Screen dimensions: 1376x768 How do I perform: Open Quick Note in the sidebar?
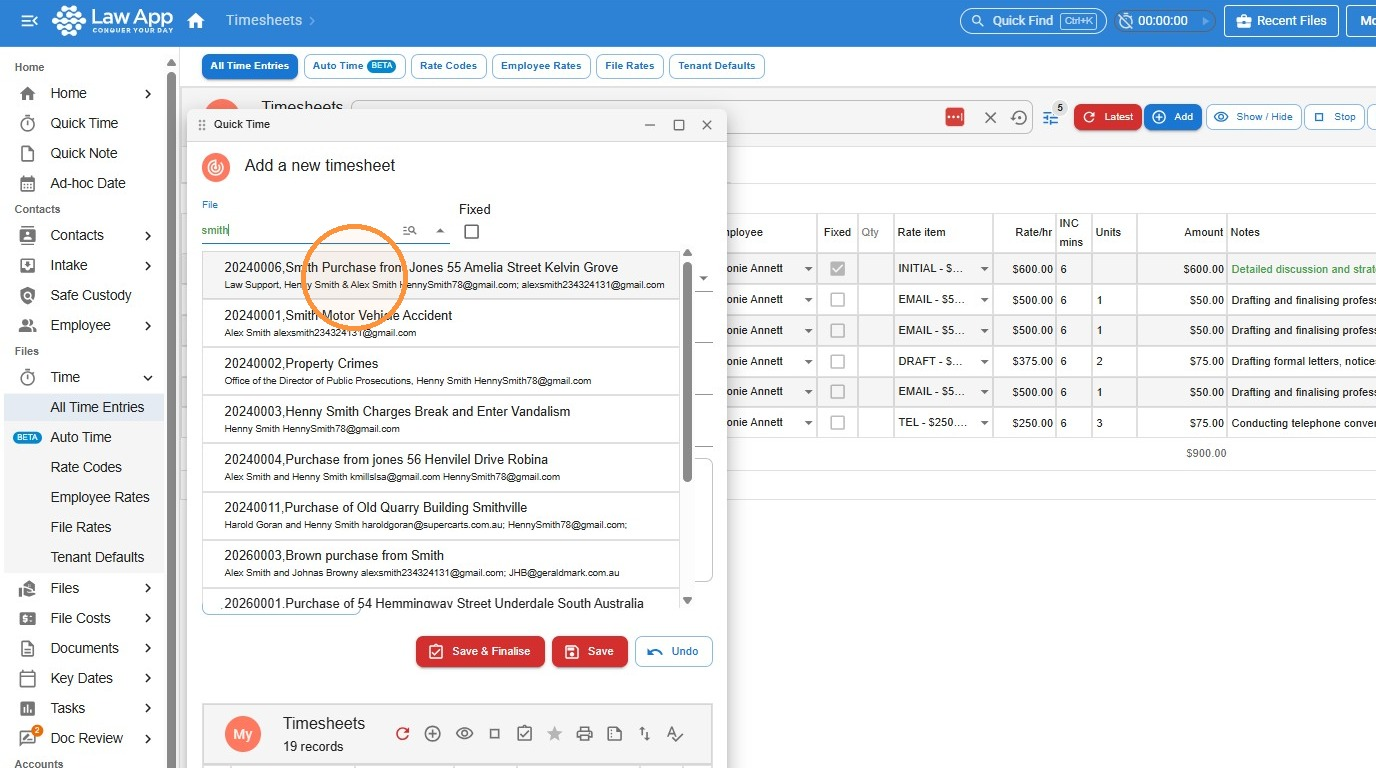(x=84, y=153)
